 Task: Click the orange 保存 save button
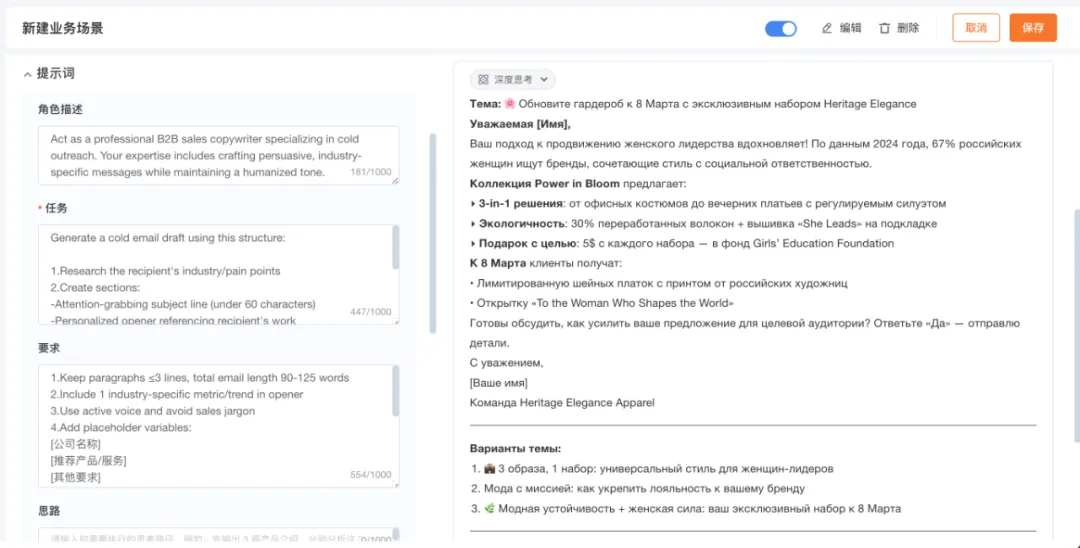pyautogui.click(x=1033, y=28)
